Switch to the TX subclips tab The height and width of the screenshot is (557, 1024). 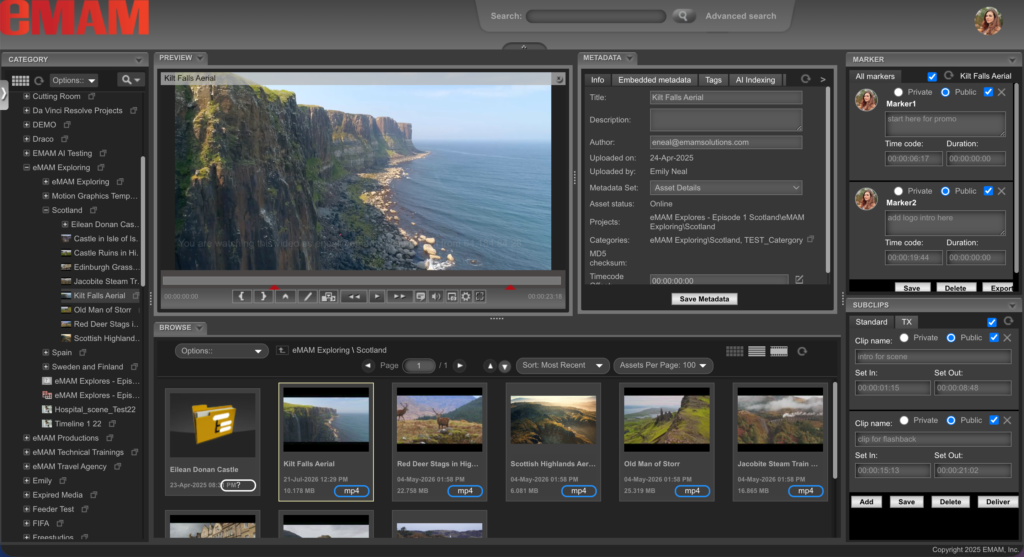906,322
